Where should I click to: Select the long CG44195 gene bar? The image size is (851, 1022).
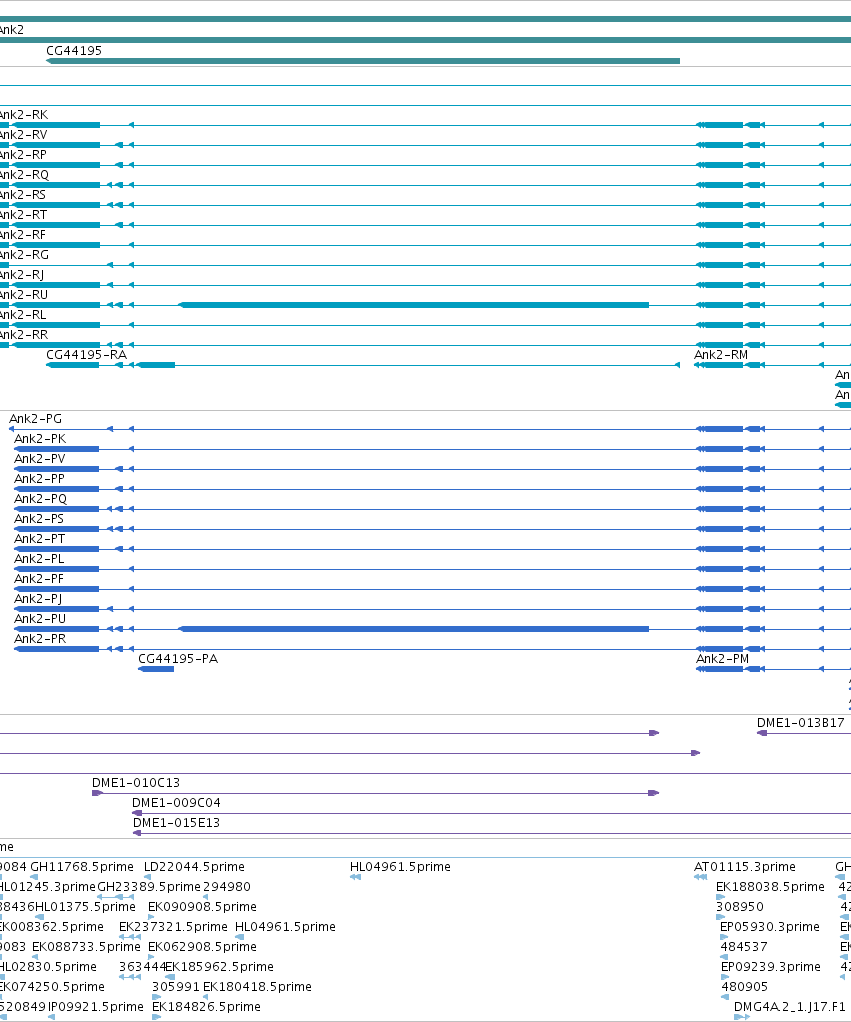tap(363, 61)
